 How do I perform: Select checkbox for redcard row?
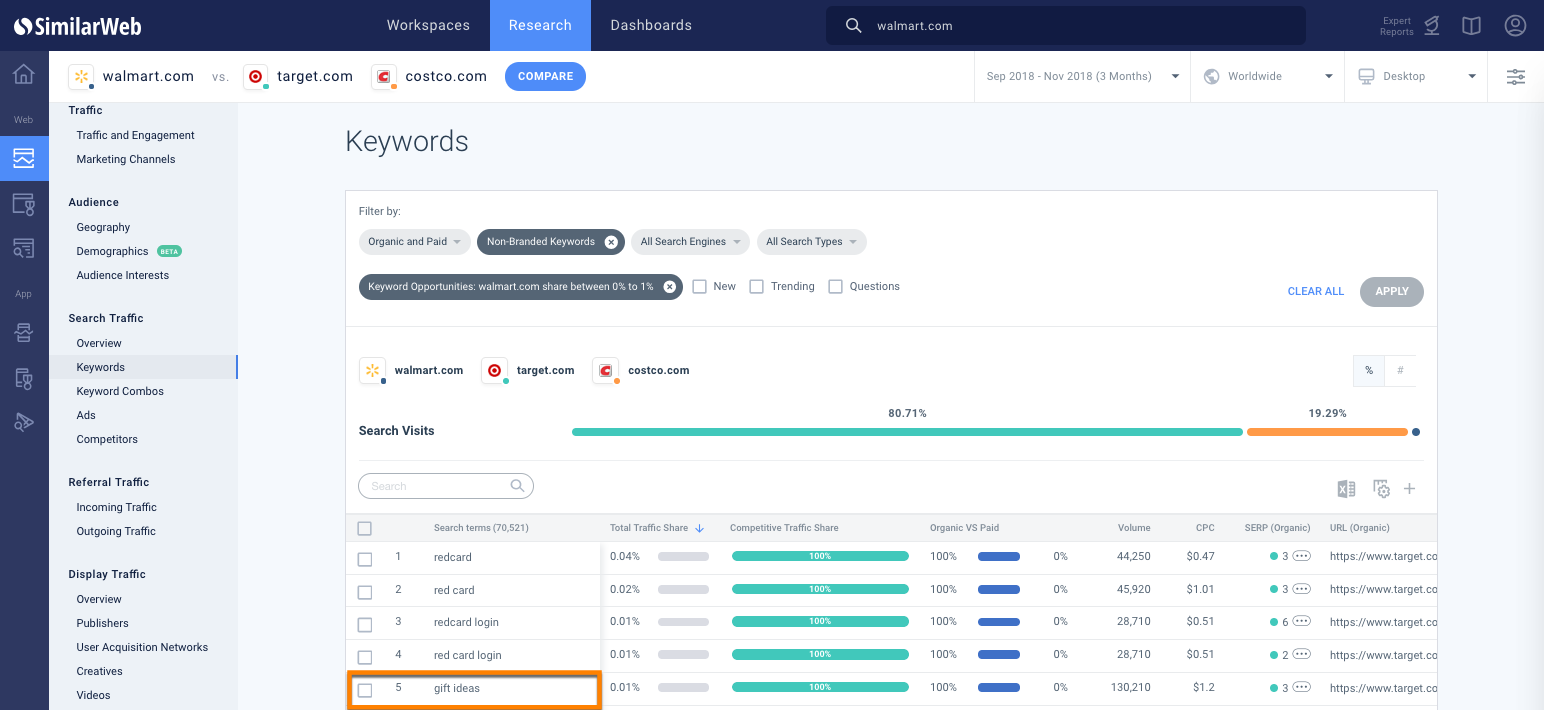[x=365, y=559]
